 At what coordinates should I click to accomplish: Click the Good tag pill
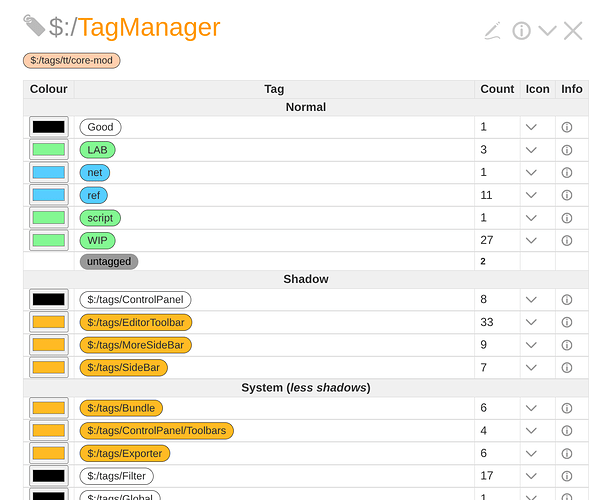(101, 127)
